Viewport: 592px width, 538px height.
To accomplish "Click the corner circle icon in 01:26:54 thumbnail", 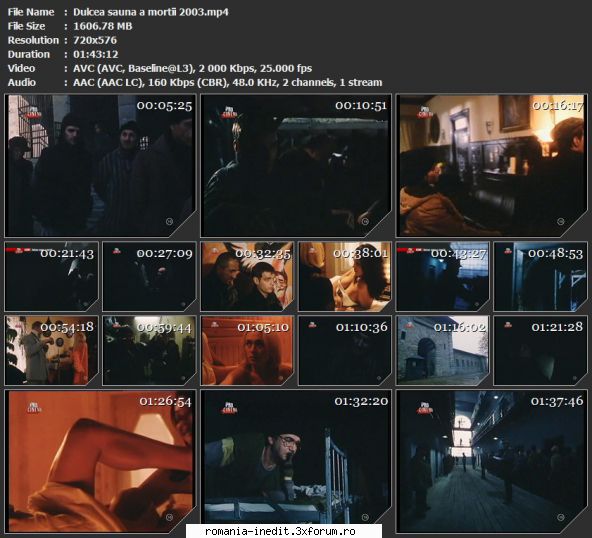I will pos(170,517).
